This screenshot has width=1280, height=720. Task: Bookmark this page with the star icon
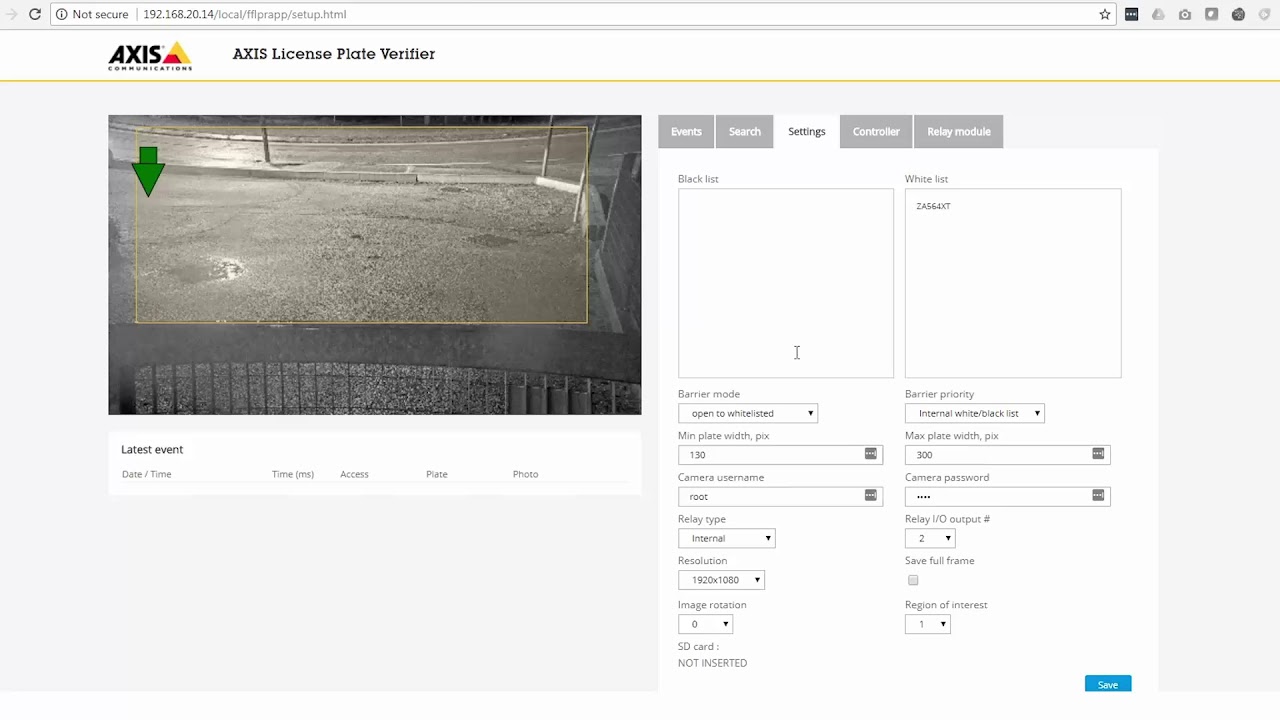point(1105,14)
